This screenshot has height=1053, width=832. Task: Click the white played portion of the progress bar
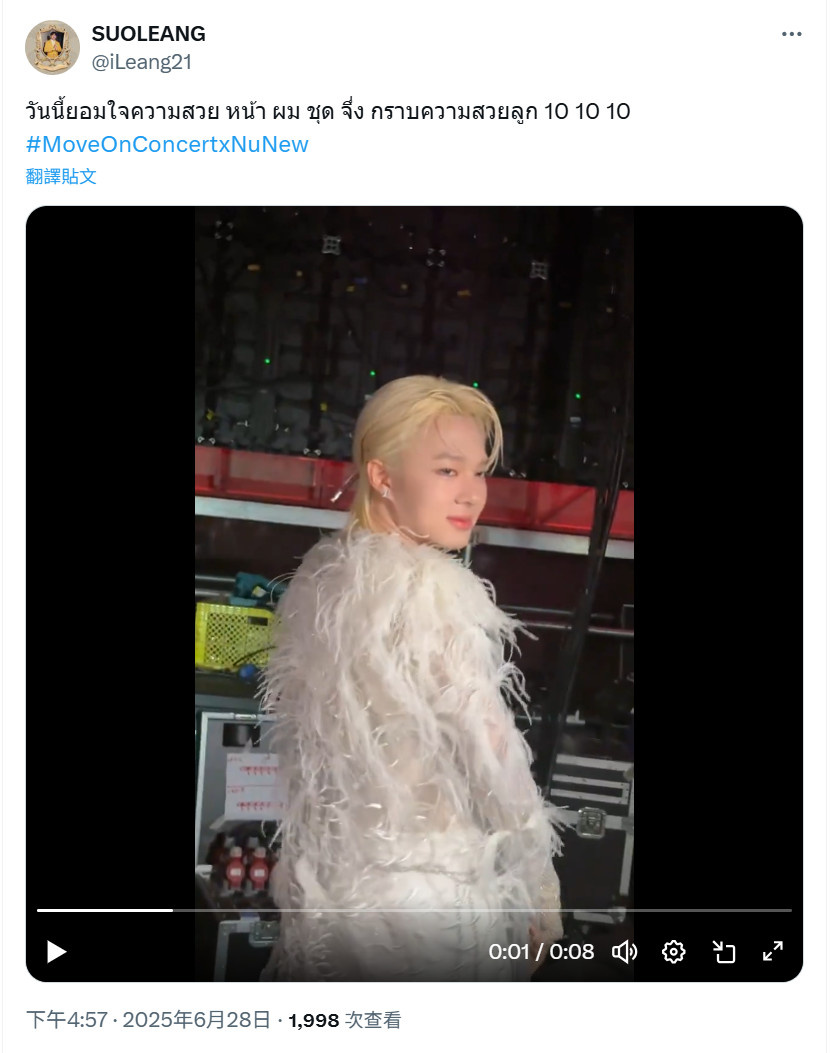click(x=105, y=910)
